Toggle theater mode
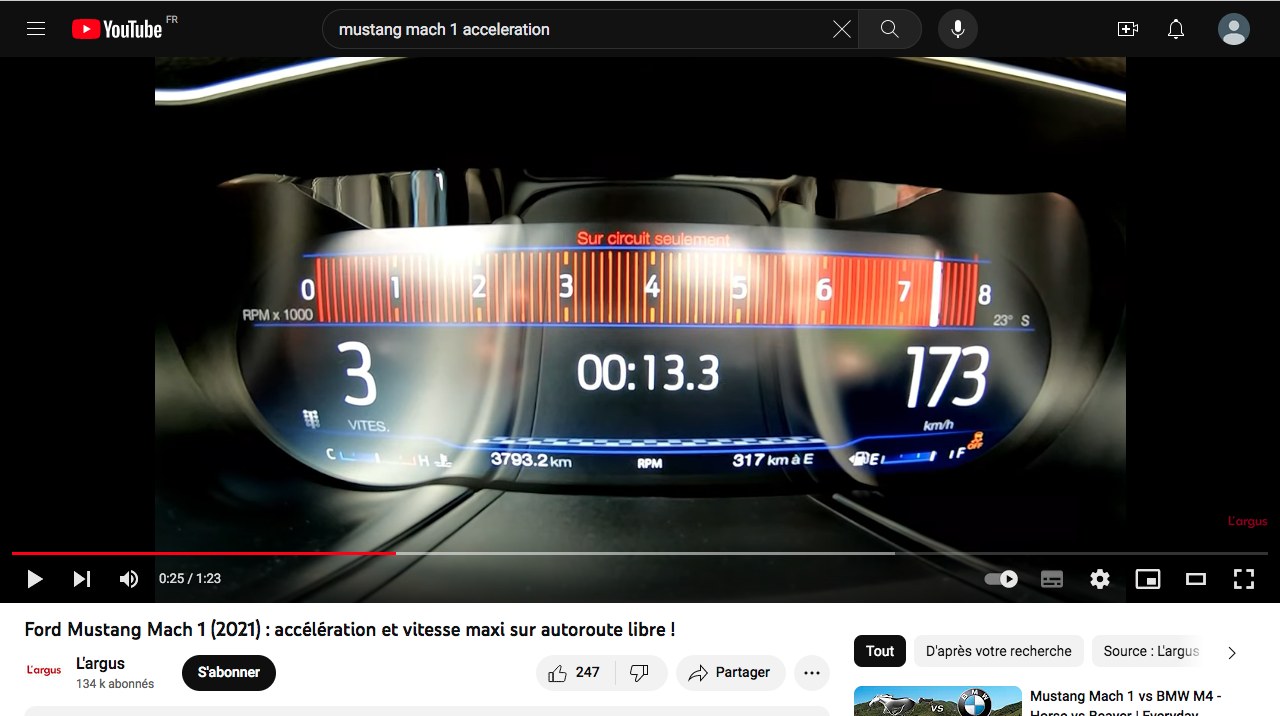This screenshot has width=1280, height=716. pyautogui.click(x=1196, y=579)
